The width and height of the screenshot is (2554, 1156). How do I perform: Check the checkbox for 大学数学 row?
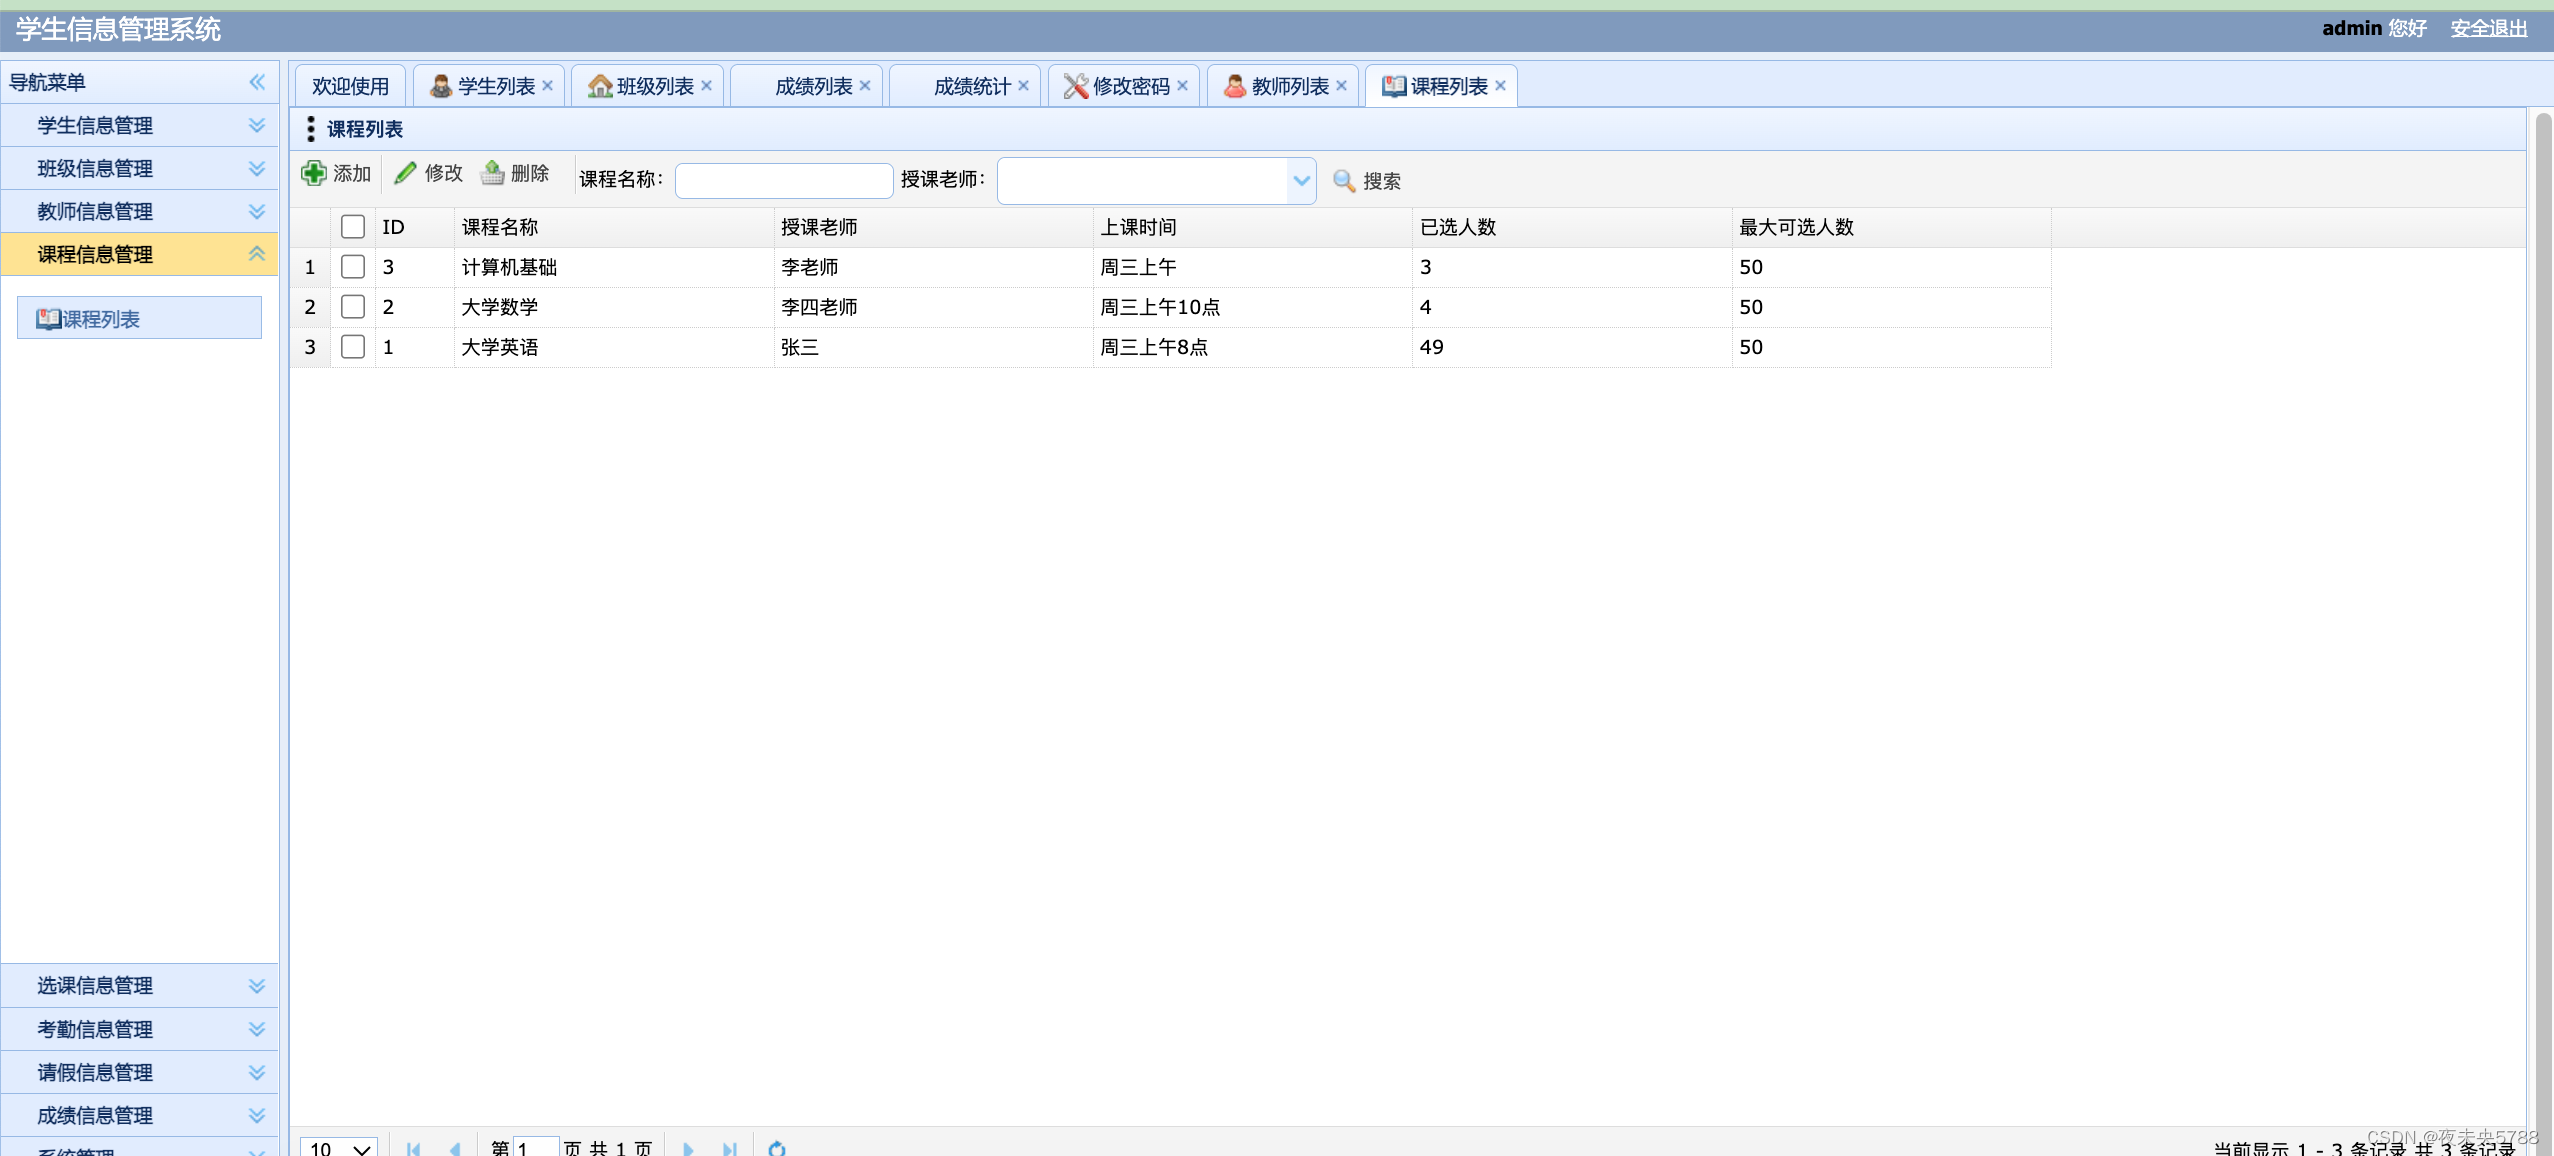[x=352, y=306]
